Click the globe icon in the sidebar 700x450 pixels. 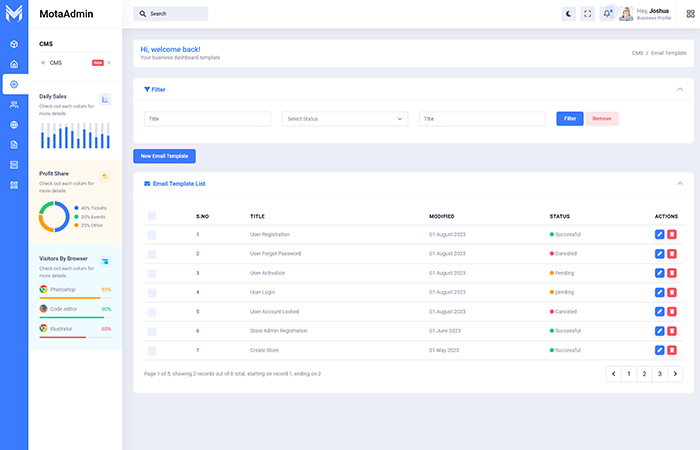14,125
